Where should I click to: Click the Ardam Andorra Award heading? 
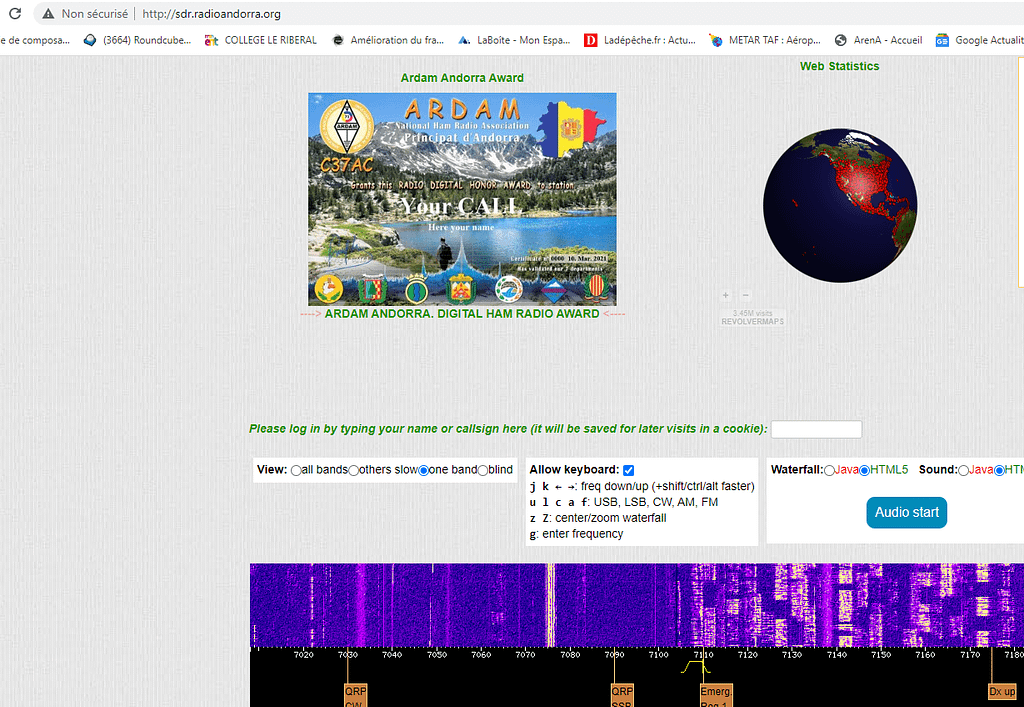[462, 78]
